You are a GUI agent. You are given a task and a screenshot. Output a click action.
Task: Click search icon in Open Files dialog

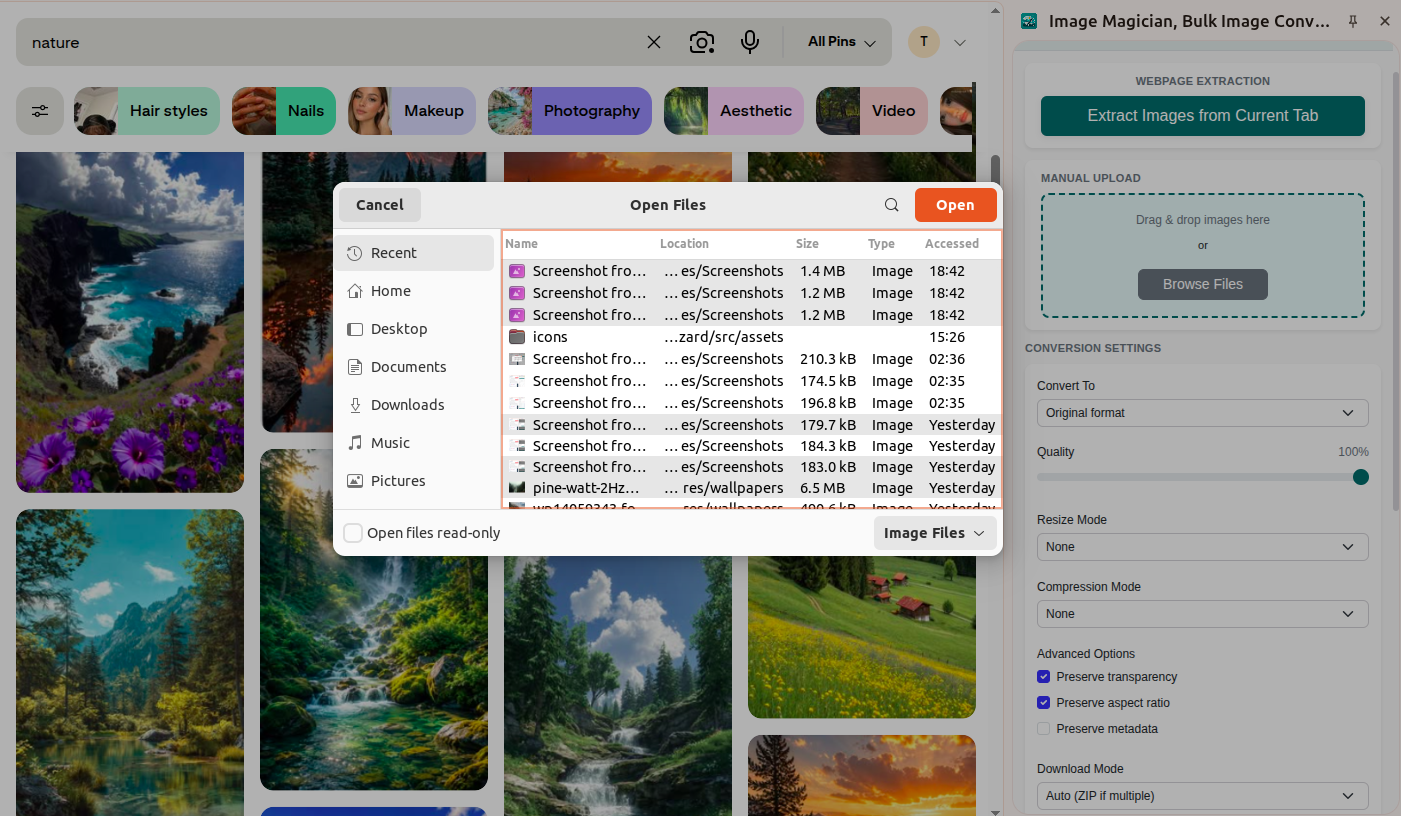892,205
